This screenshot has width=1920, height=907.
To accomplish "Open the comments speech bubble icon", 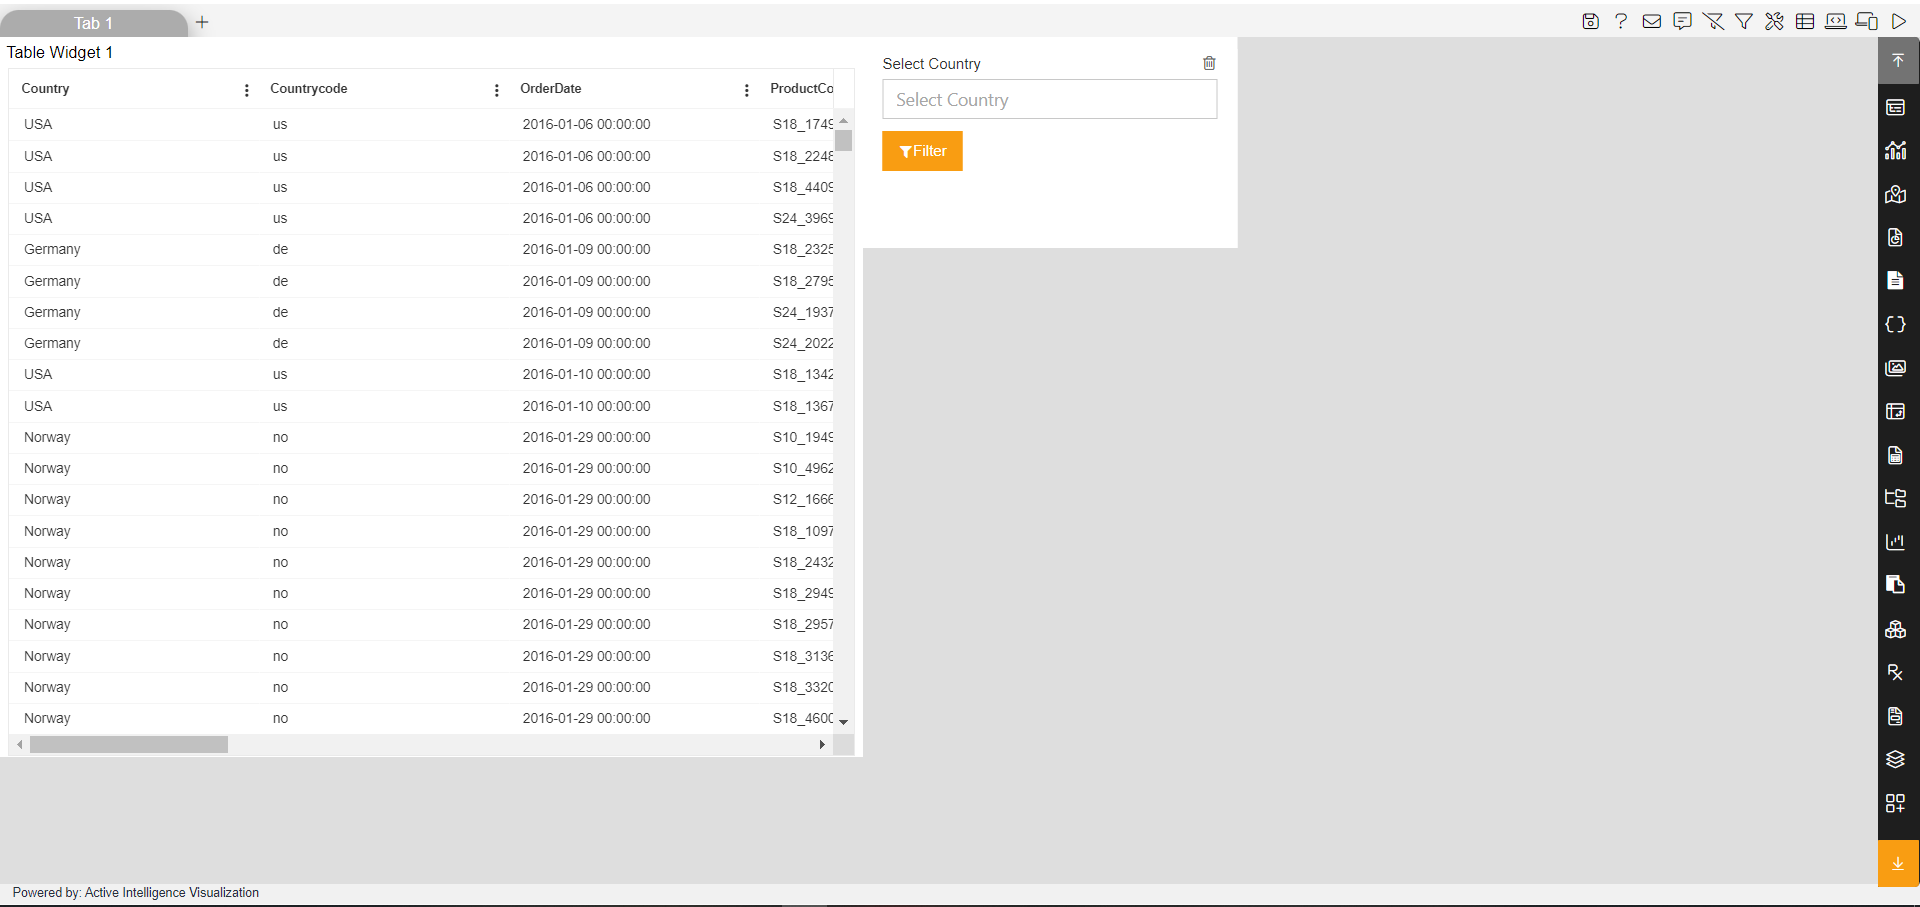I will click(x=1683, y=21).
